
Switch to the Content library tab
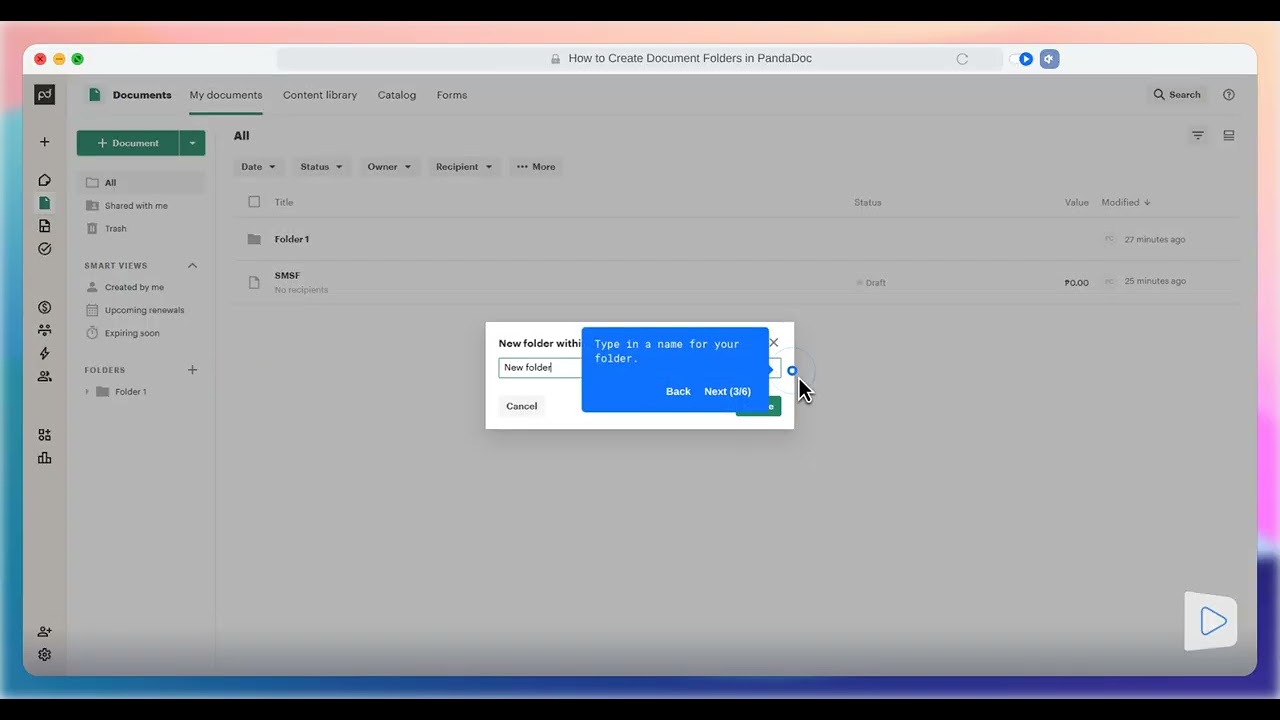(x=320, y=95)
